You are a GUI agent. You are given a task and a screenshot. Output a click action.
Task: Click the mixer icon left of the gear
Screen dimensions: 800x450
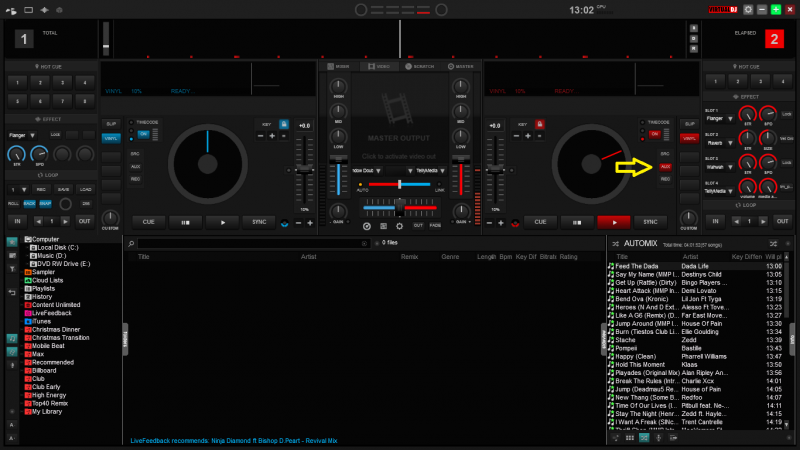tap(383, 226)
